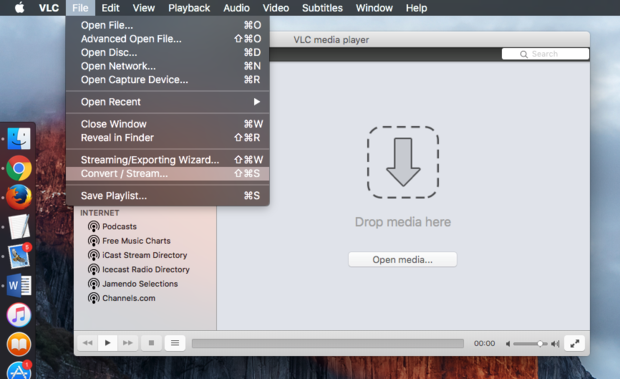
Task: Open the Mail eagle stamp dock icon
Action: coord(19,256)
